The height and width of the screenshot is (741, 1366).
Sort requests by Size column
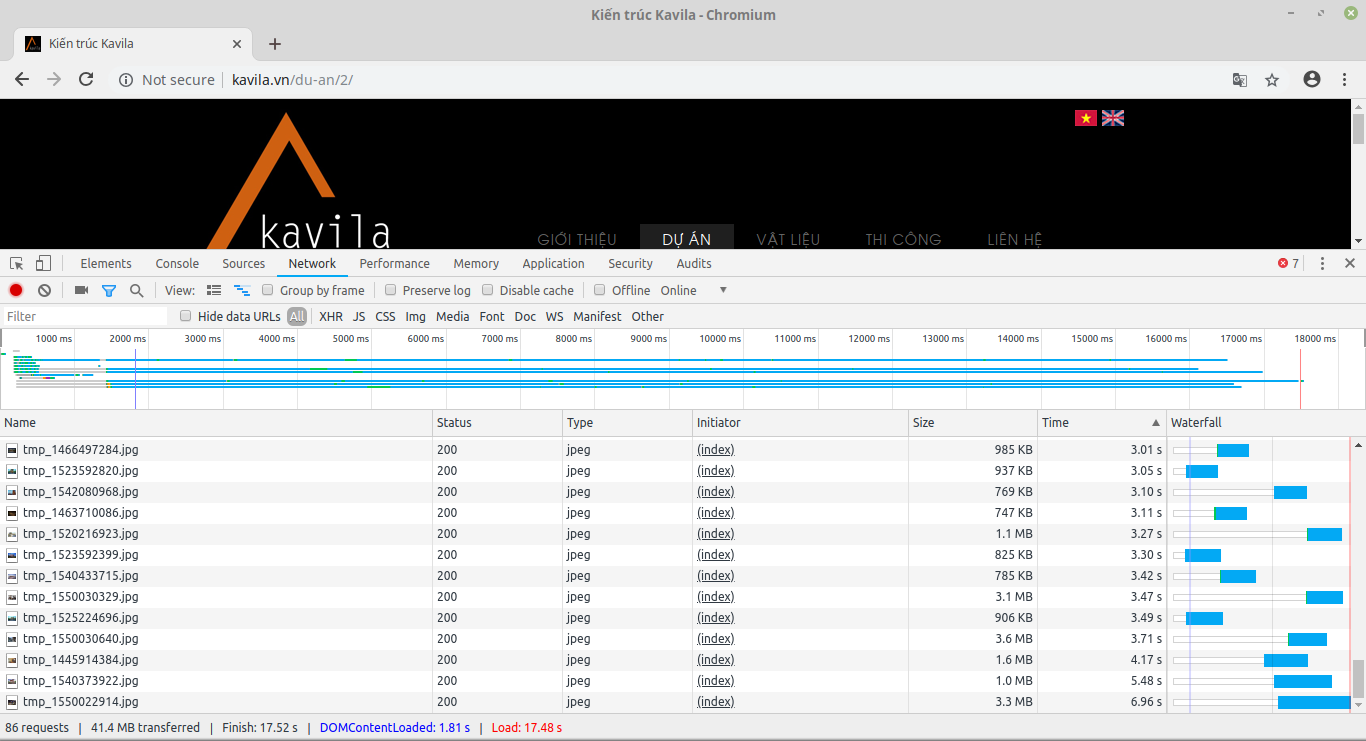(x=973, y=423)
